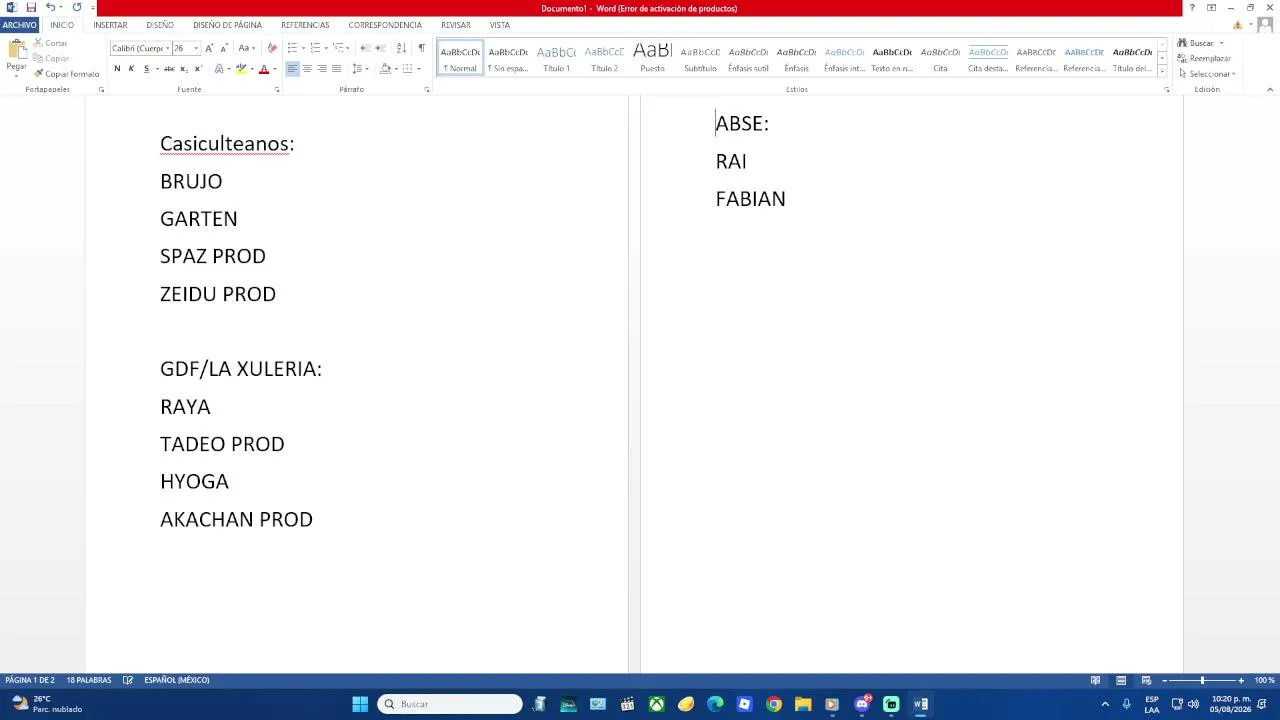The width and height of the screenshot is (1280, 720).
Task: Open the VISTA tab
Action: tap(500, 25)
